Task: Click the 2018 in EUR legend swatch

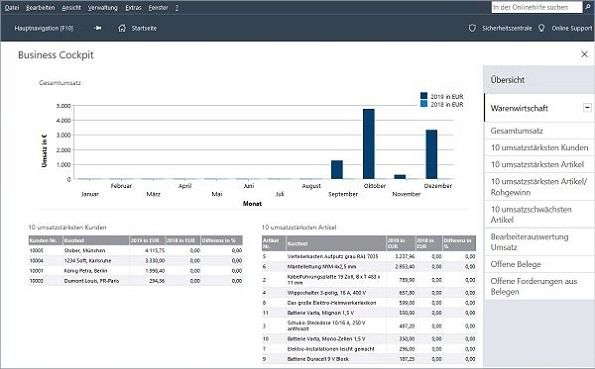Action: click(x=424, y=104)
